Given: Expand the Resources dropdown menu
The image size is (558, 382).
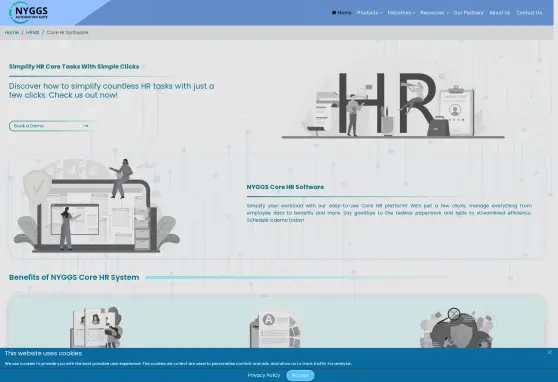Looking at the screenshot, I should tap(434, 13).
